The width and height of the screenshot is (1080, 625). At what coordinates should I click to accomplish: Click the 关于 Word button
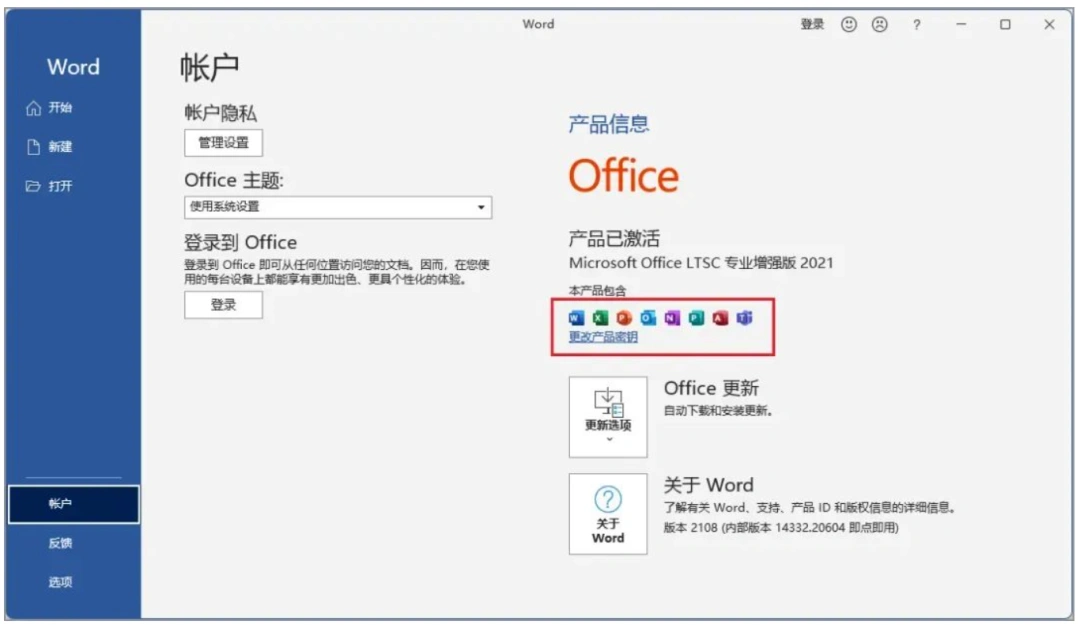(x=608, y=514)
